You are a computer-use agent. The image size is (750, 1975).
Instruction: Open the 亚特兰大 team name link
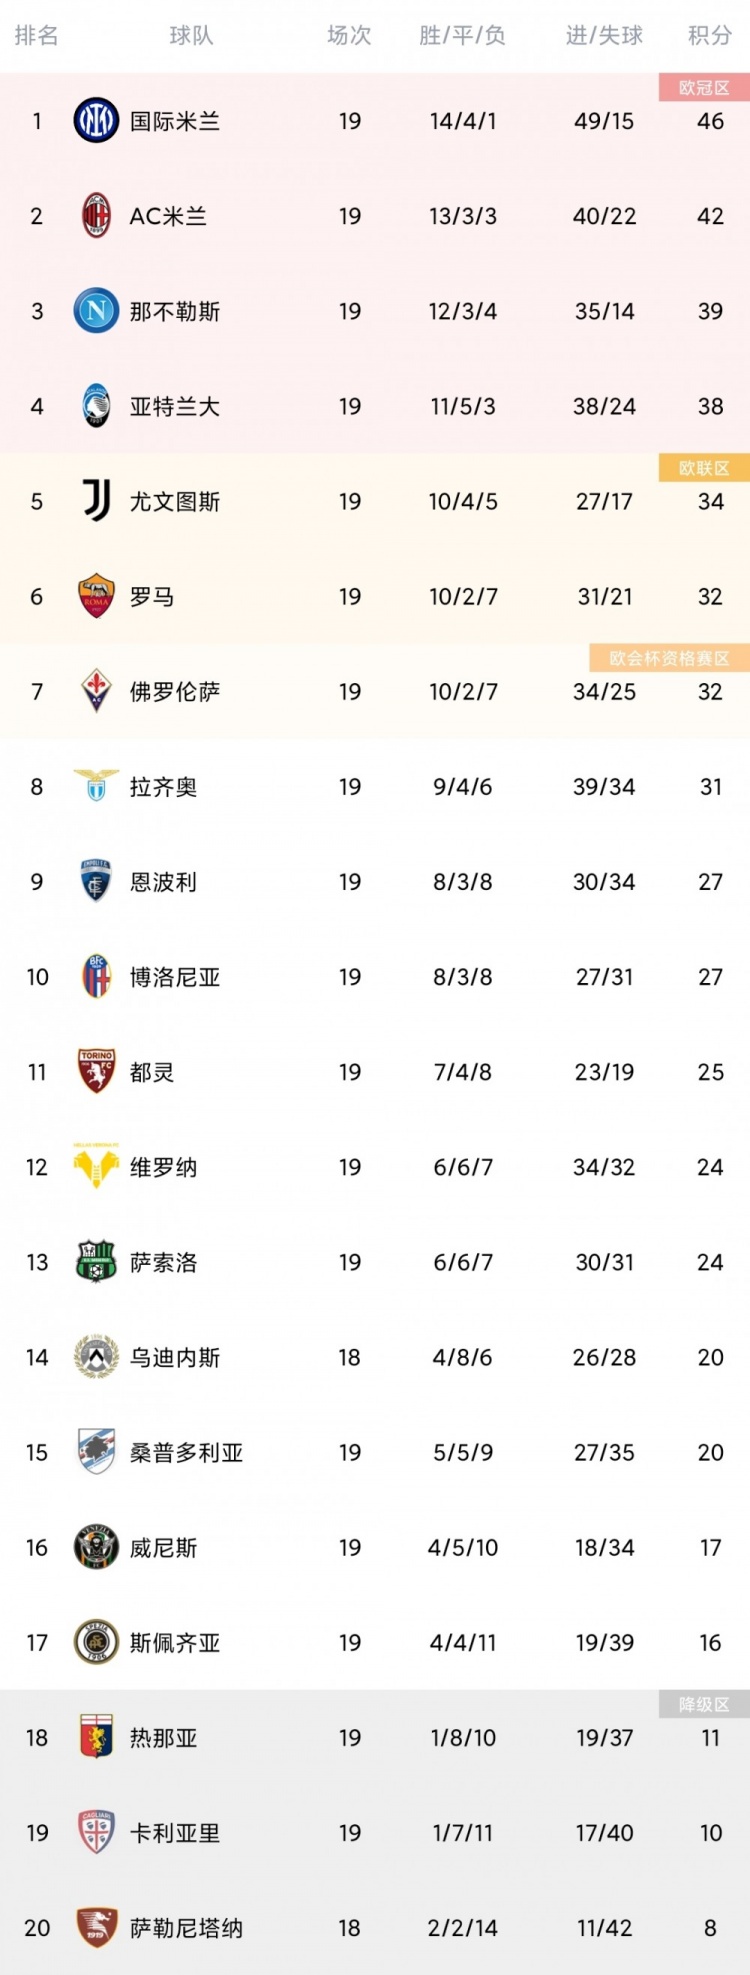click(x=175, y=406)
